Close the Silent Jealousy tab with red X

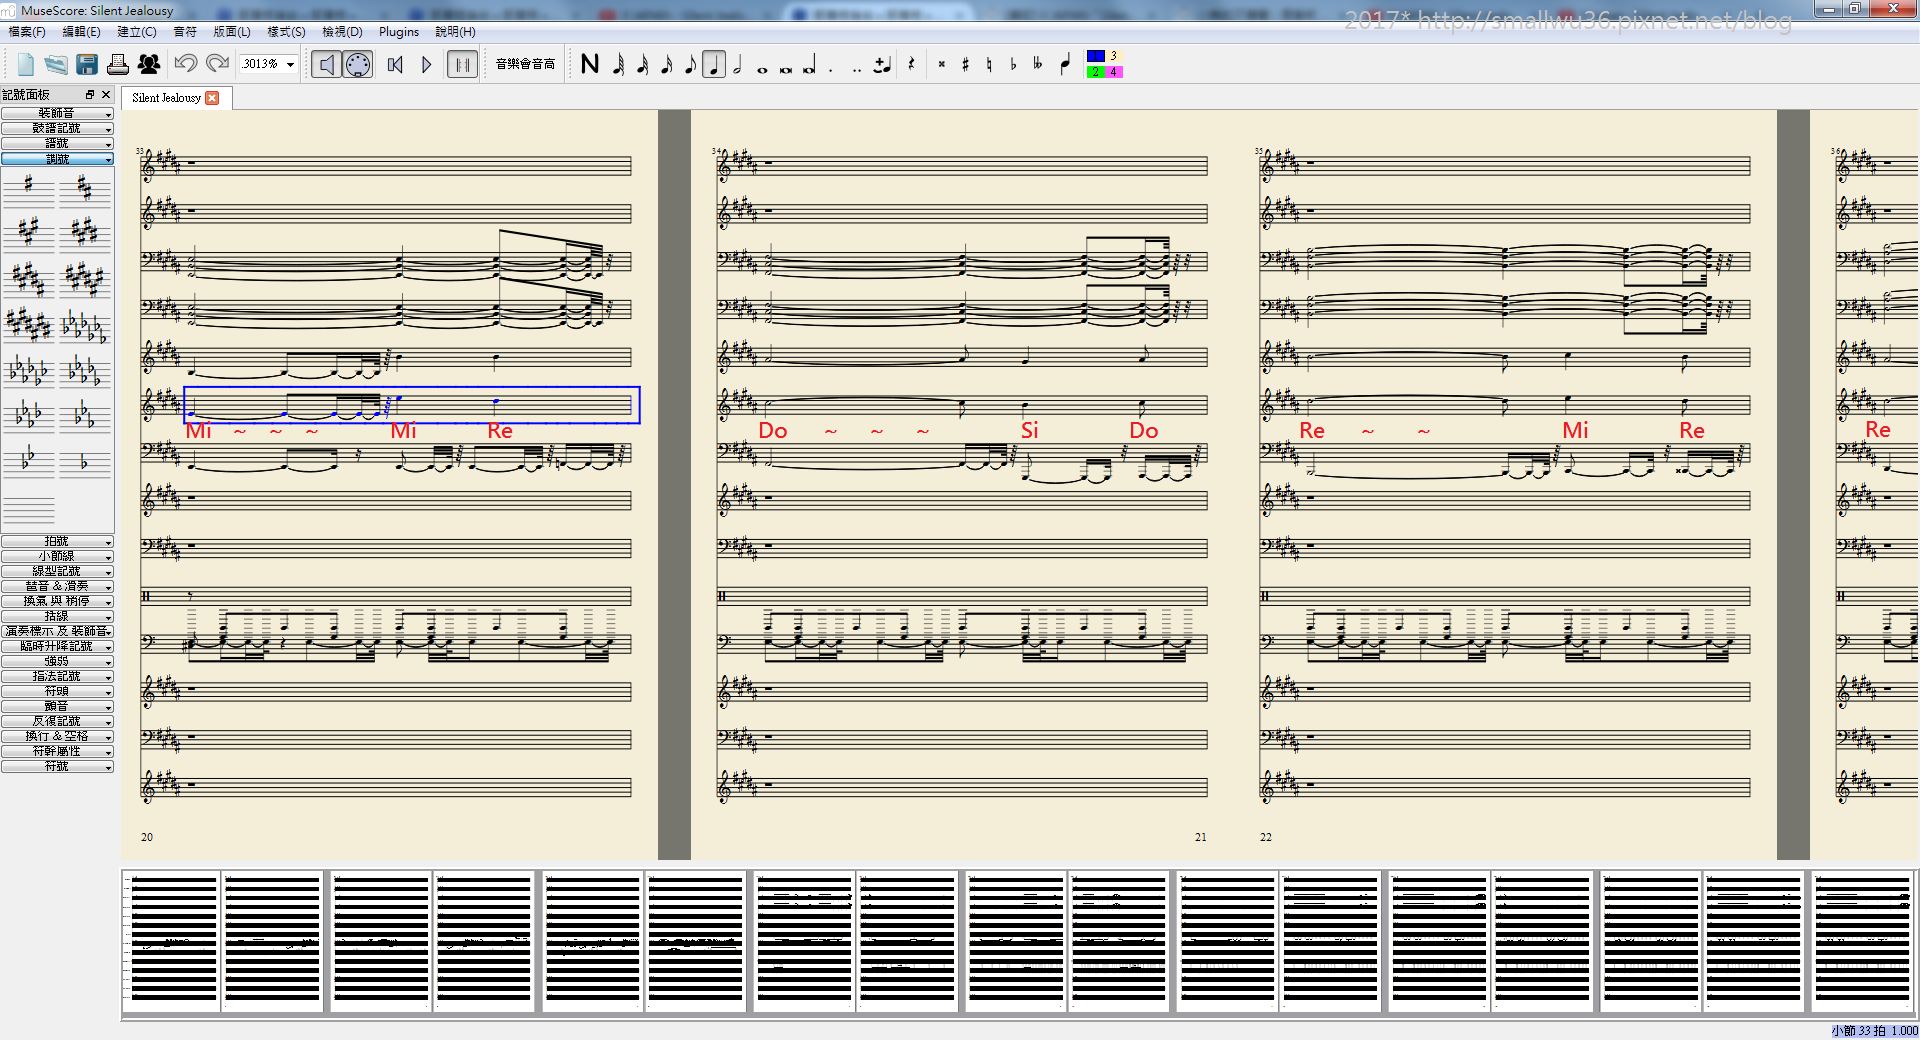click(x=212, y=98)
